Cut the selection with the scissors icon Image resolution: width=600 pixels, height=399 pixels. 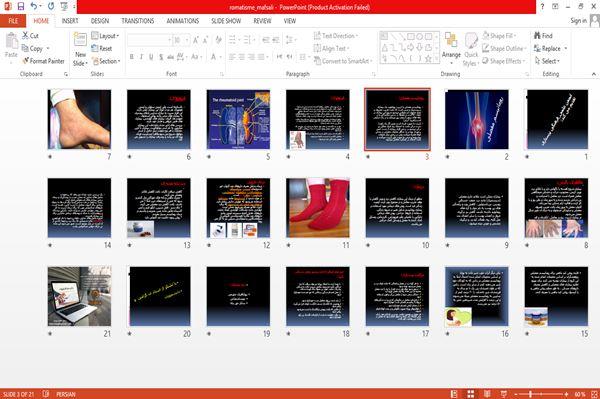26,36
